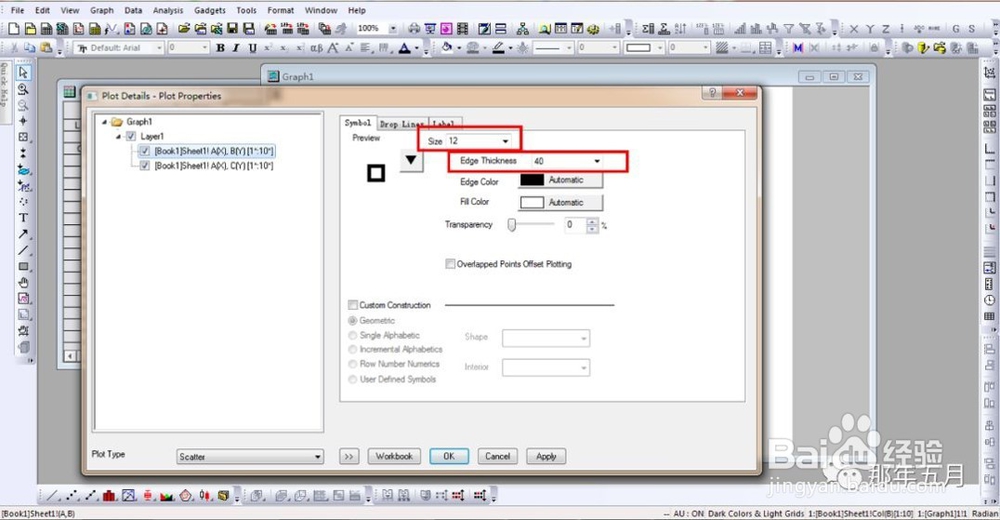Click the Open folder icon in toolbar

184,28
